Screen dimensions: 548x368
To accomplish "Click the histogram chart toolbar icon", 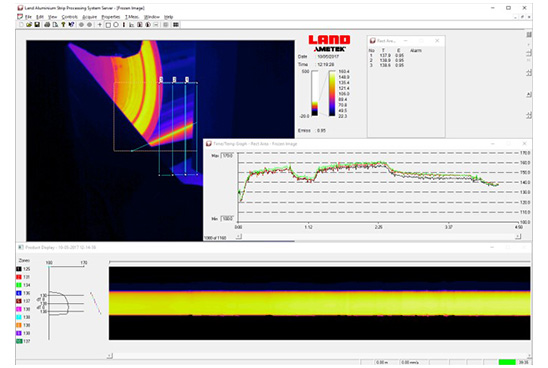I will tap(131, 24).
